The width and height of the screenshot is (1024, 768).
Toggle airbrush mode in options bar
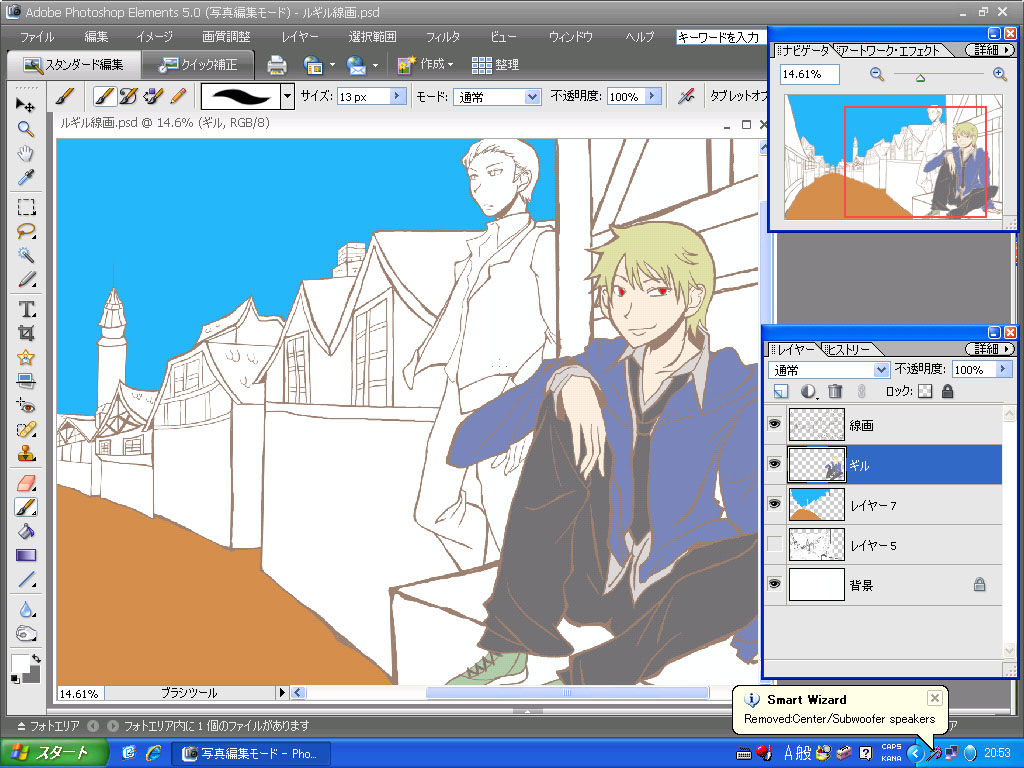pos(686,97)
